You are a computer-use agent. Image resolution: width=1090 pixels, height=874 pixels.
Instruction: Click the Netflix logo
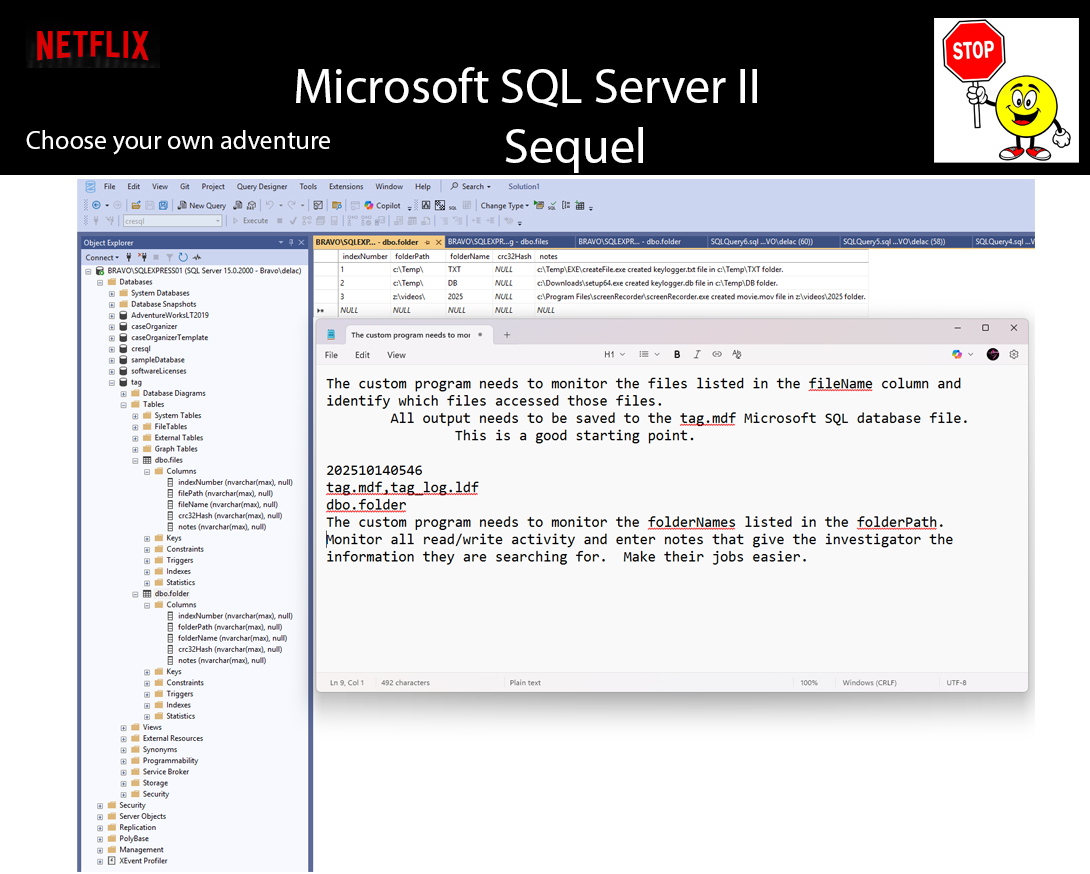92,45
